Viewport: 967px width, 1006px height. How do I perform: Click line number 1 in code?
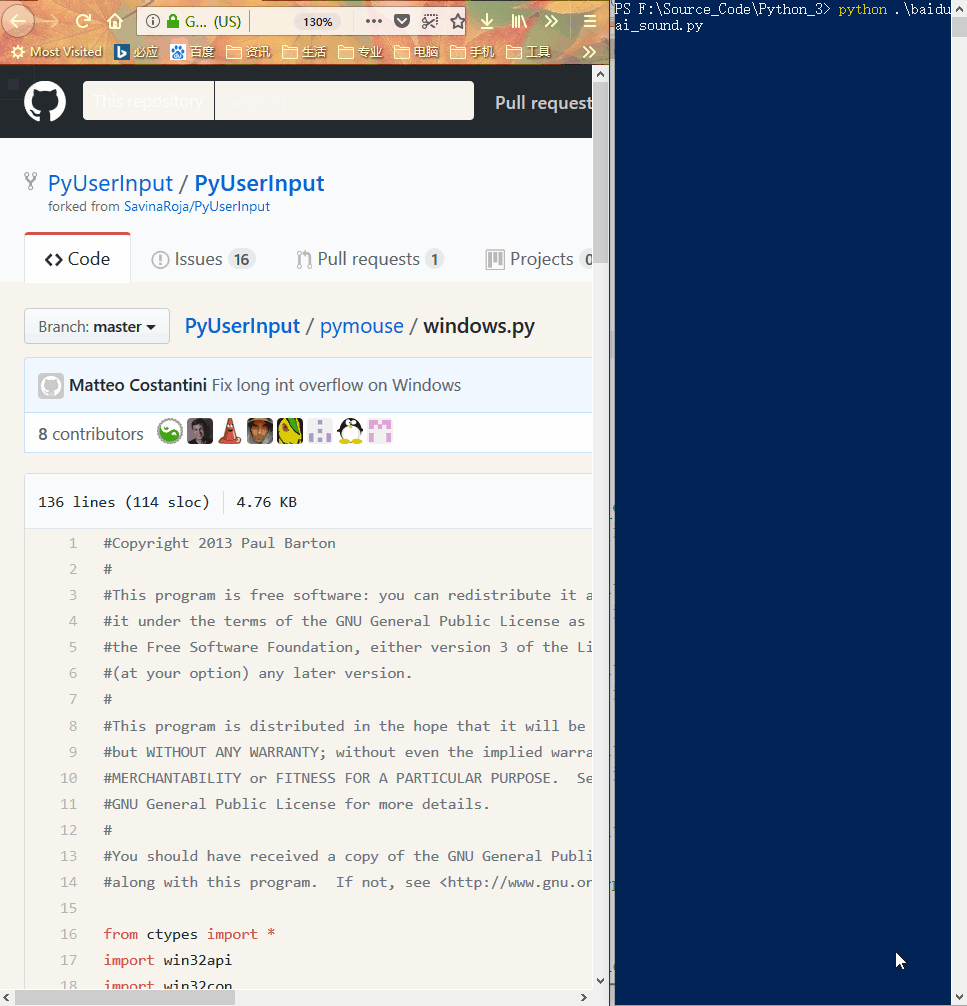coord(73,543)
